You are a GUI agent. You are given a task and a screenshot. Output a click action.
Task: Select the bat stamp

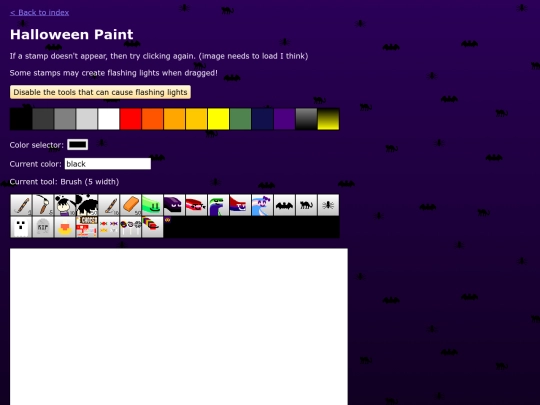click(284, 205)
